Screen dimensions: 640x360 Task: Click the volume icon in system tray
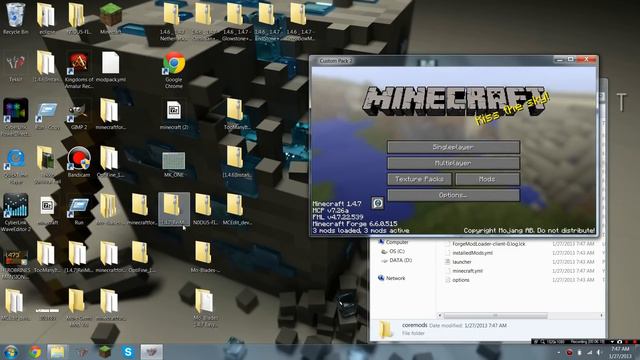coord(599,352)
